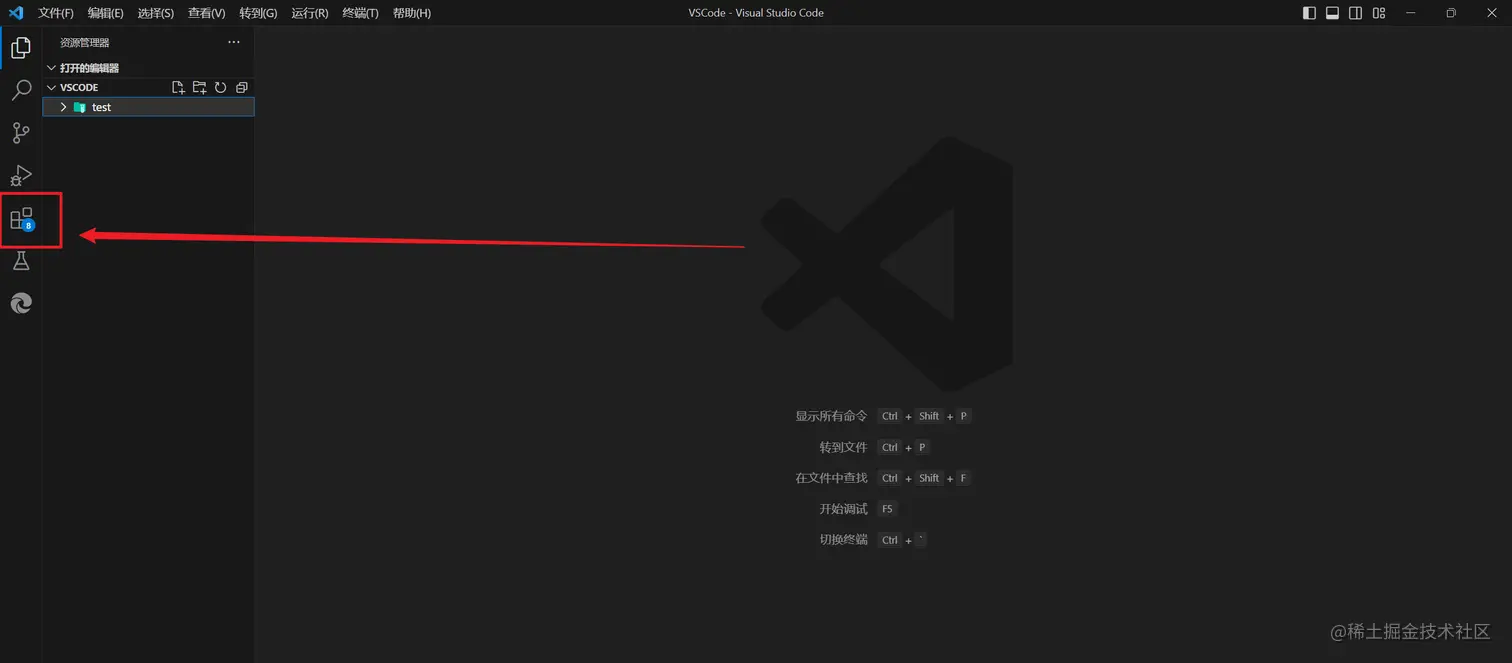Click the 开始调试 hint text
The height and width of the screenshot is (663, 1512).
pyautogui.click(x=843, y=509)
